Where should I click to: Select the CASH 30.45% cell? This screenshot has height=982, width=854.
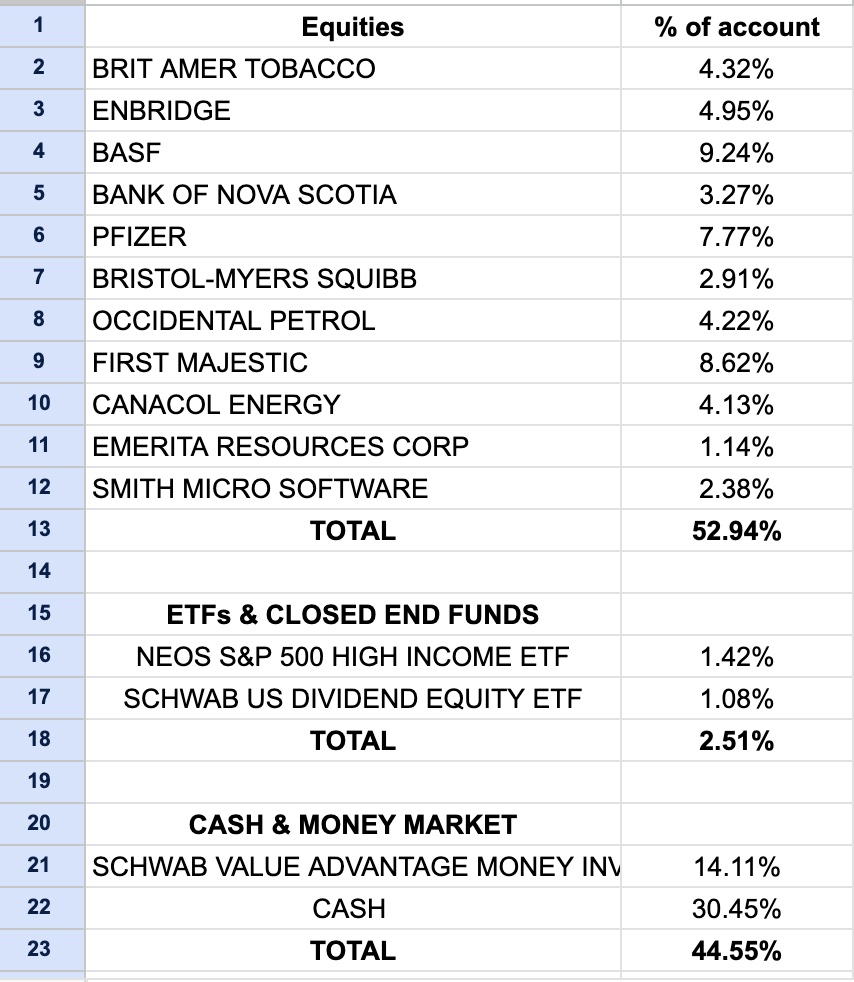(736, 908)
